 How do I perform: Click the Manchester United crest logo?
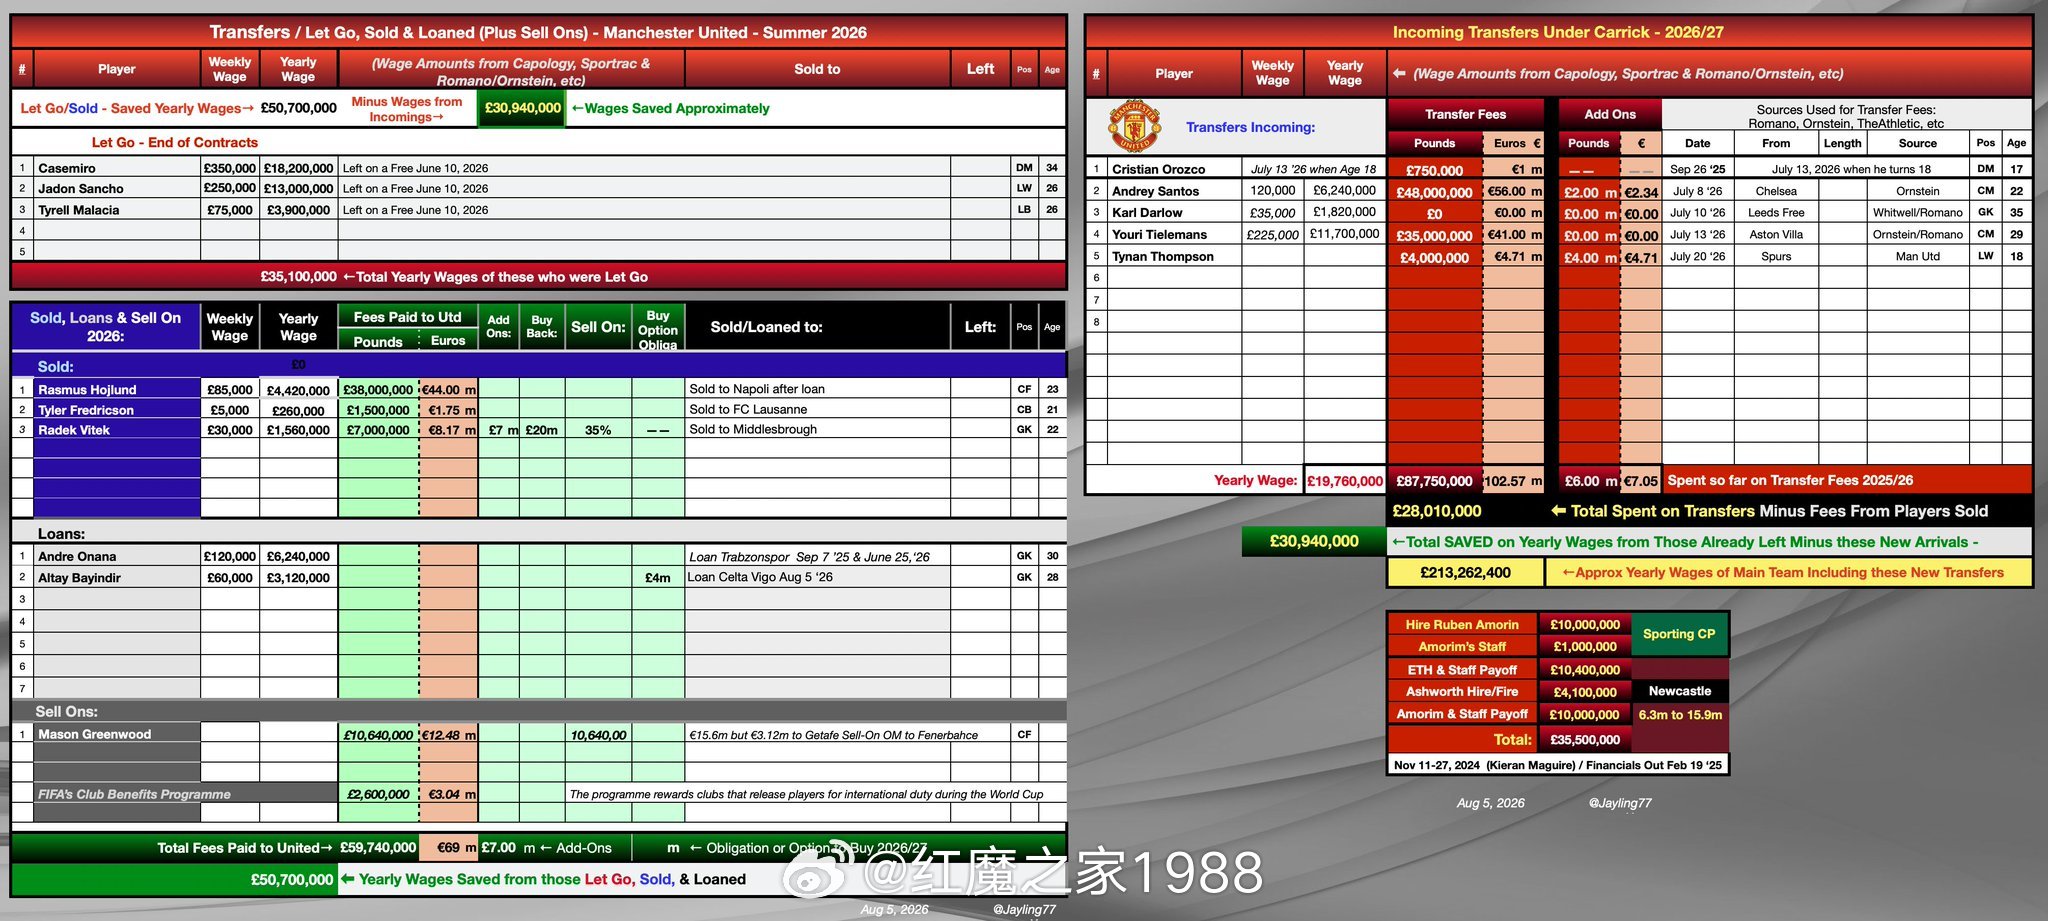coord(1134,126)
